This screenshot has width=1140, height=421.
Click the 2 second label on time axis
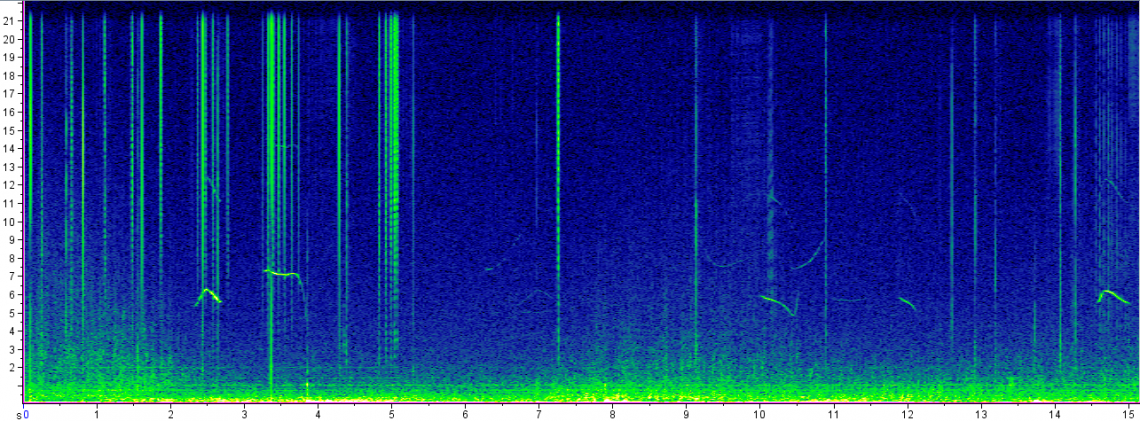click(x=170, y=414)
